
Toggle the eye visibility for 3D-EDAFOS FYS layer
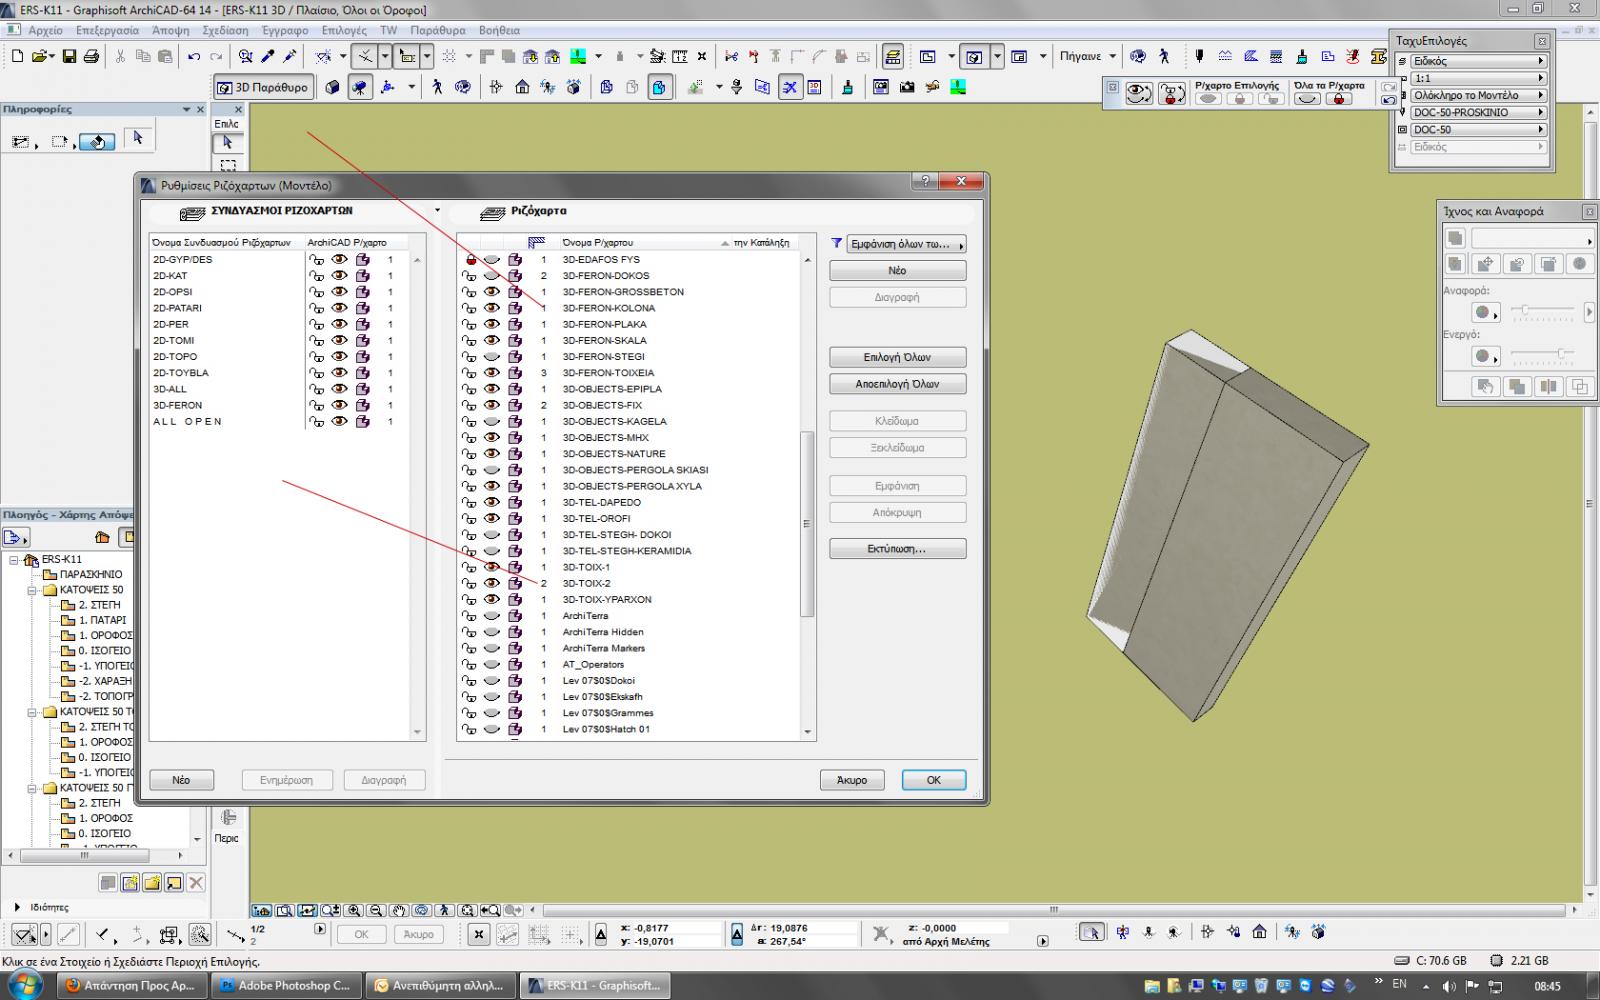(x=491, y=260)
